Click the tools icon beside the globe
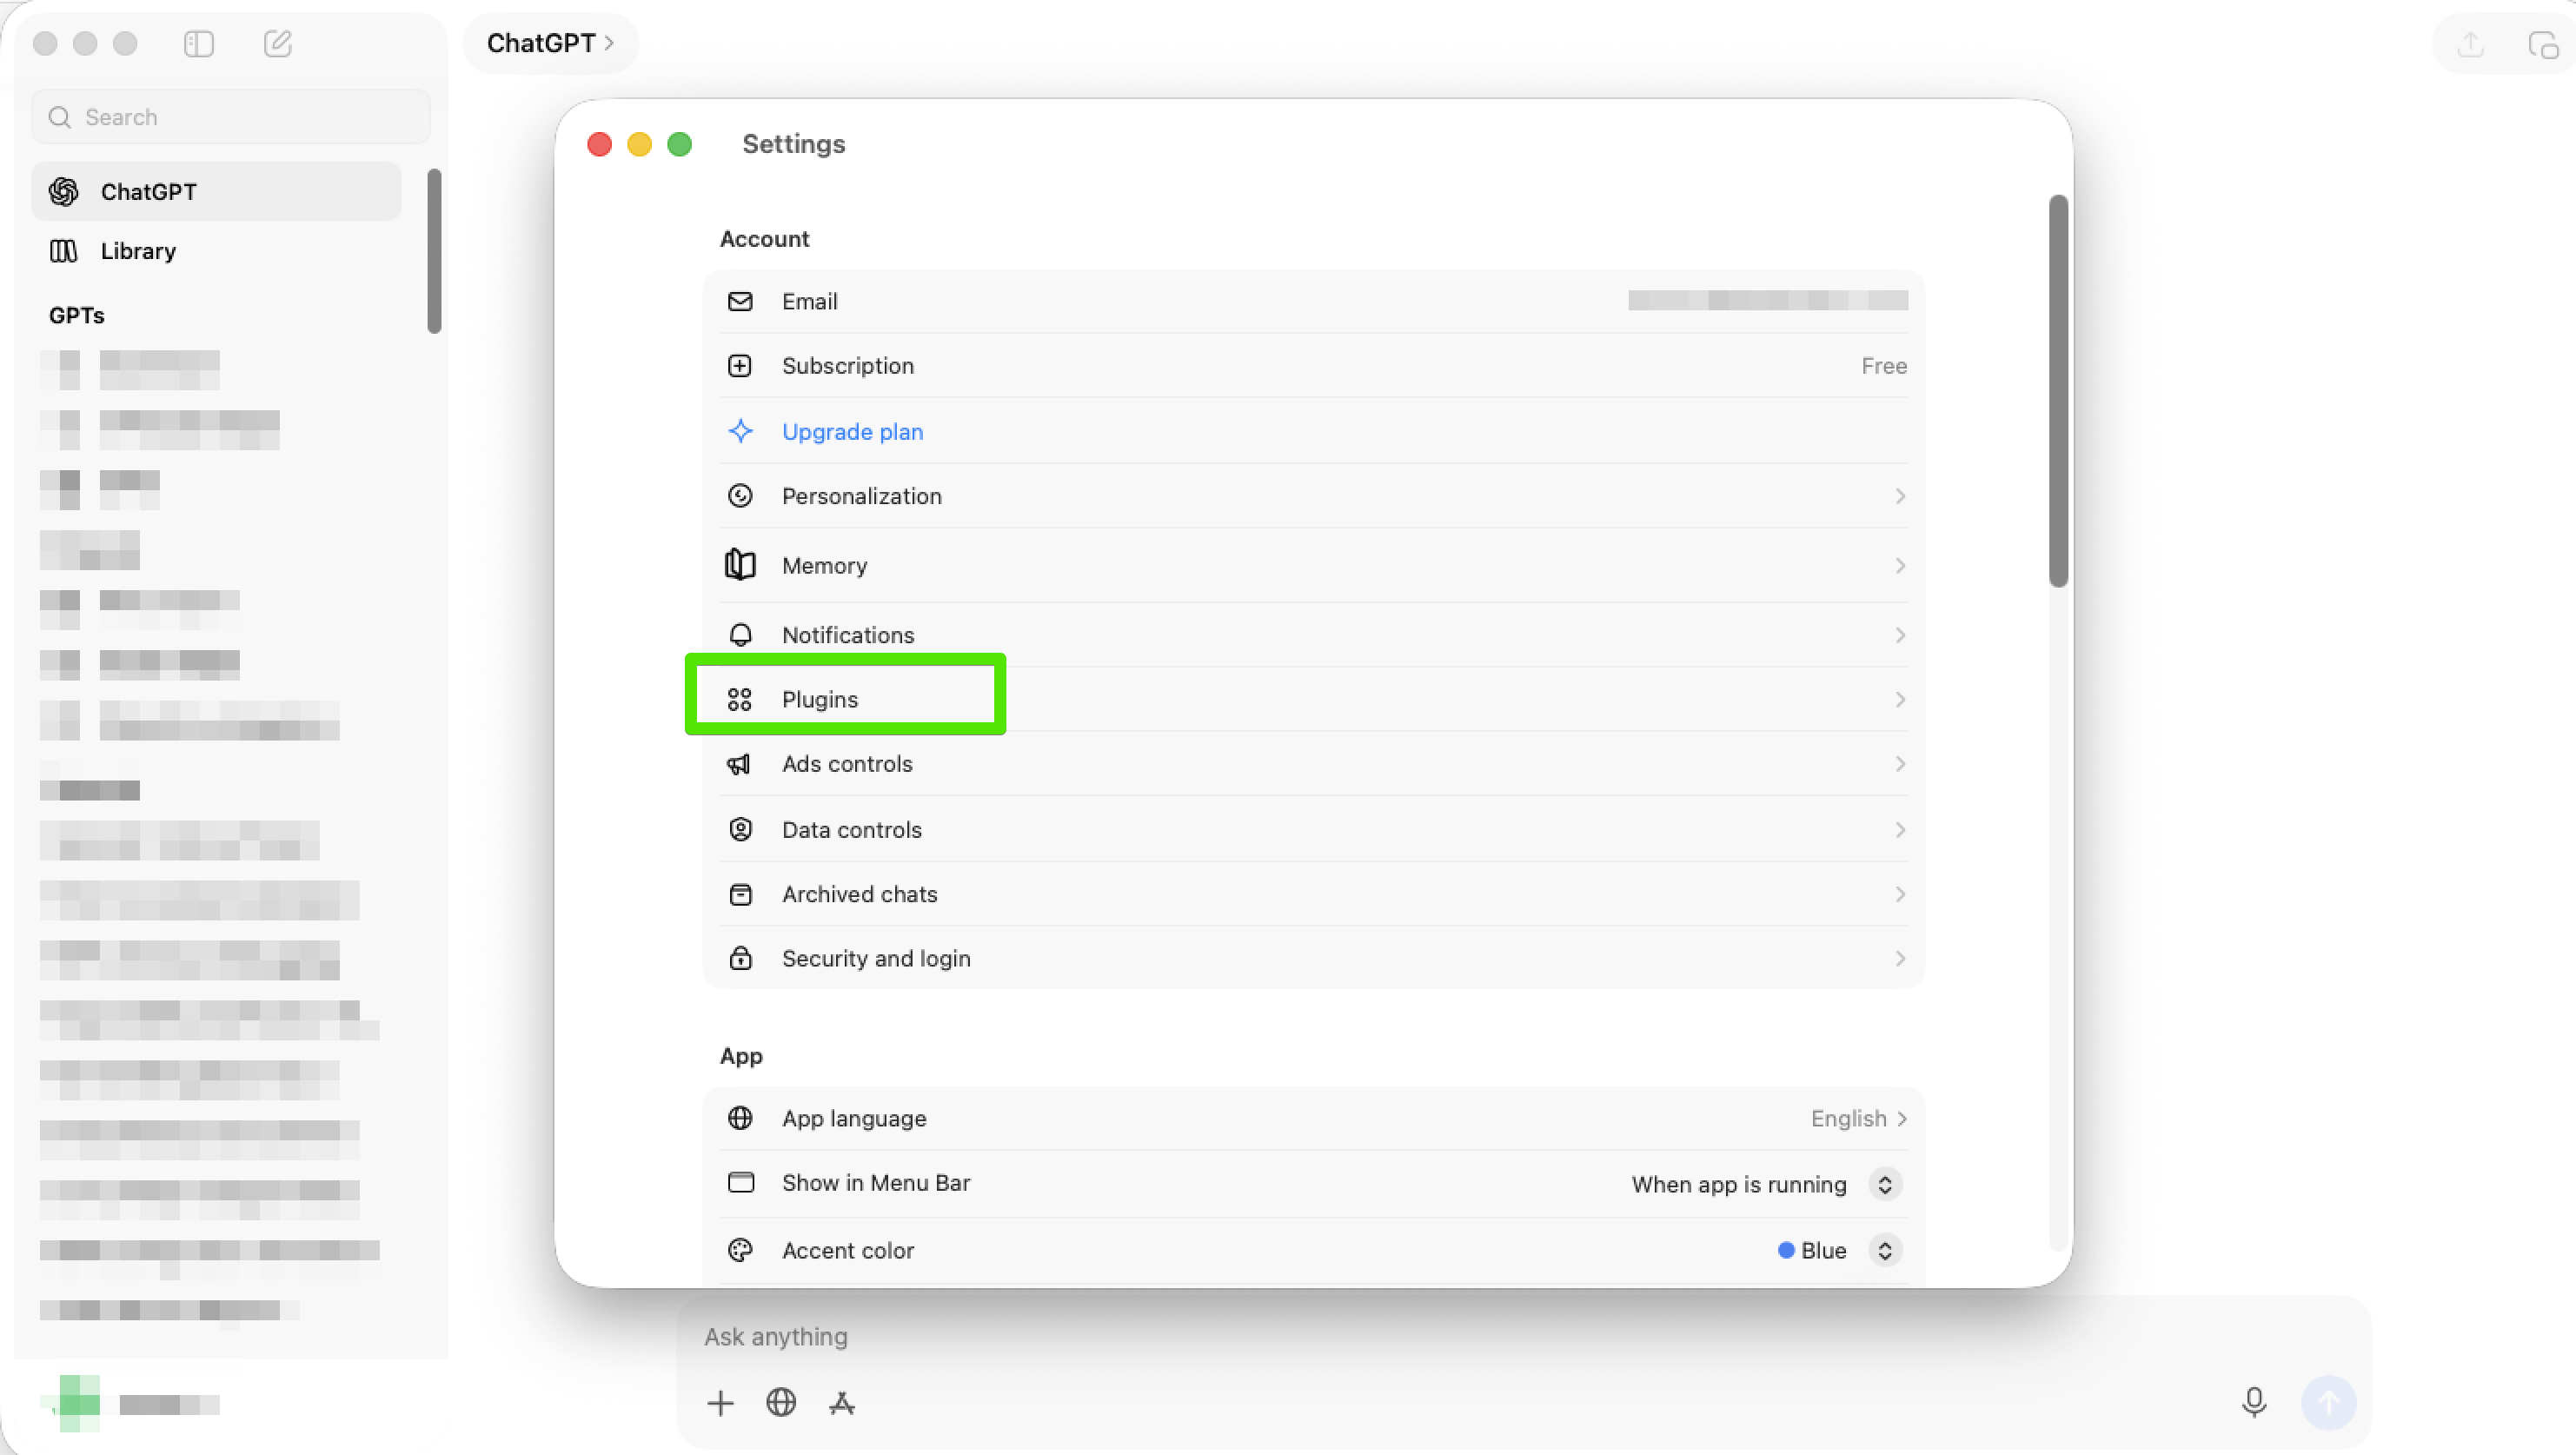Viewport: 2576px width, 1455px height. [x=842, y=1403]
